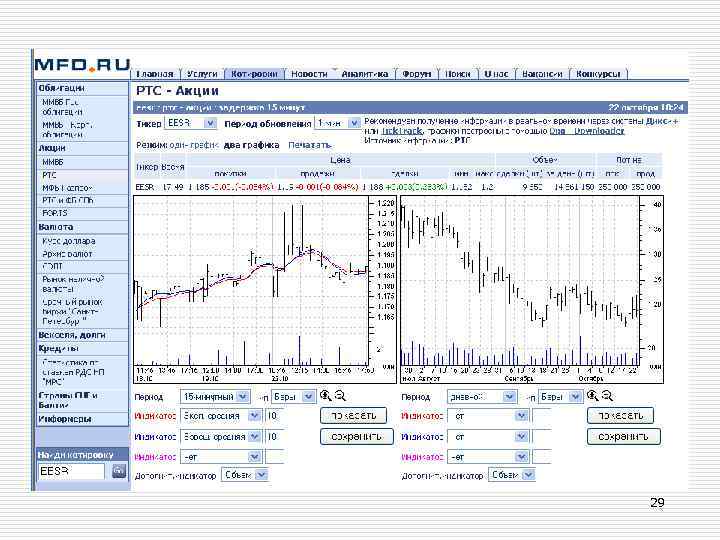This screenshot has width=720, height=540.
Task: Zoom out on the left chart
Action: [340, 395]
